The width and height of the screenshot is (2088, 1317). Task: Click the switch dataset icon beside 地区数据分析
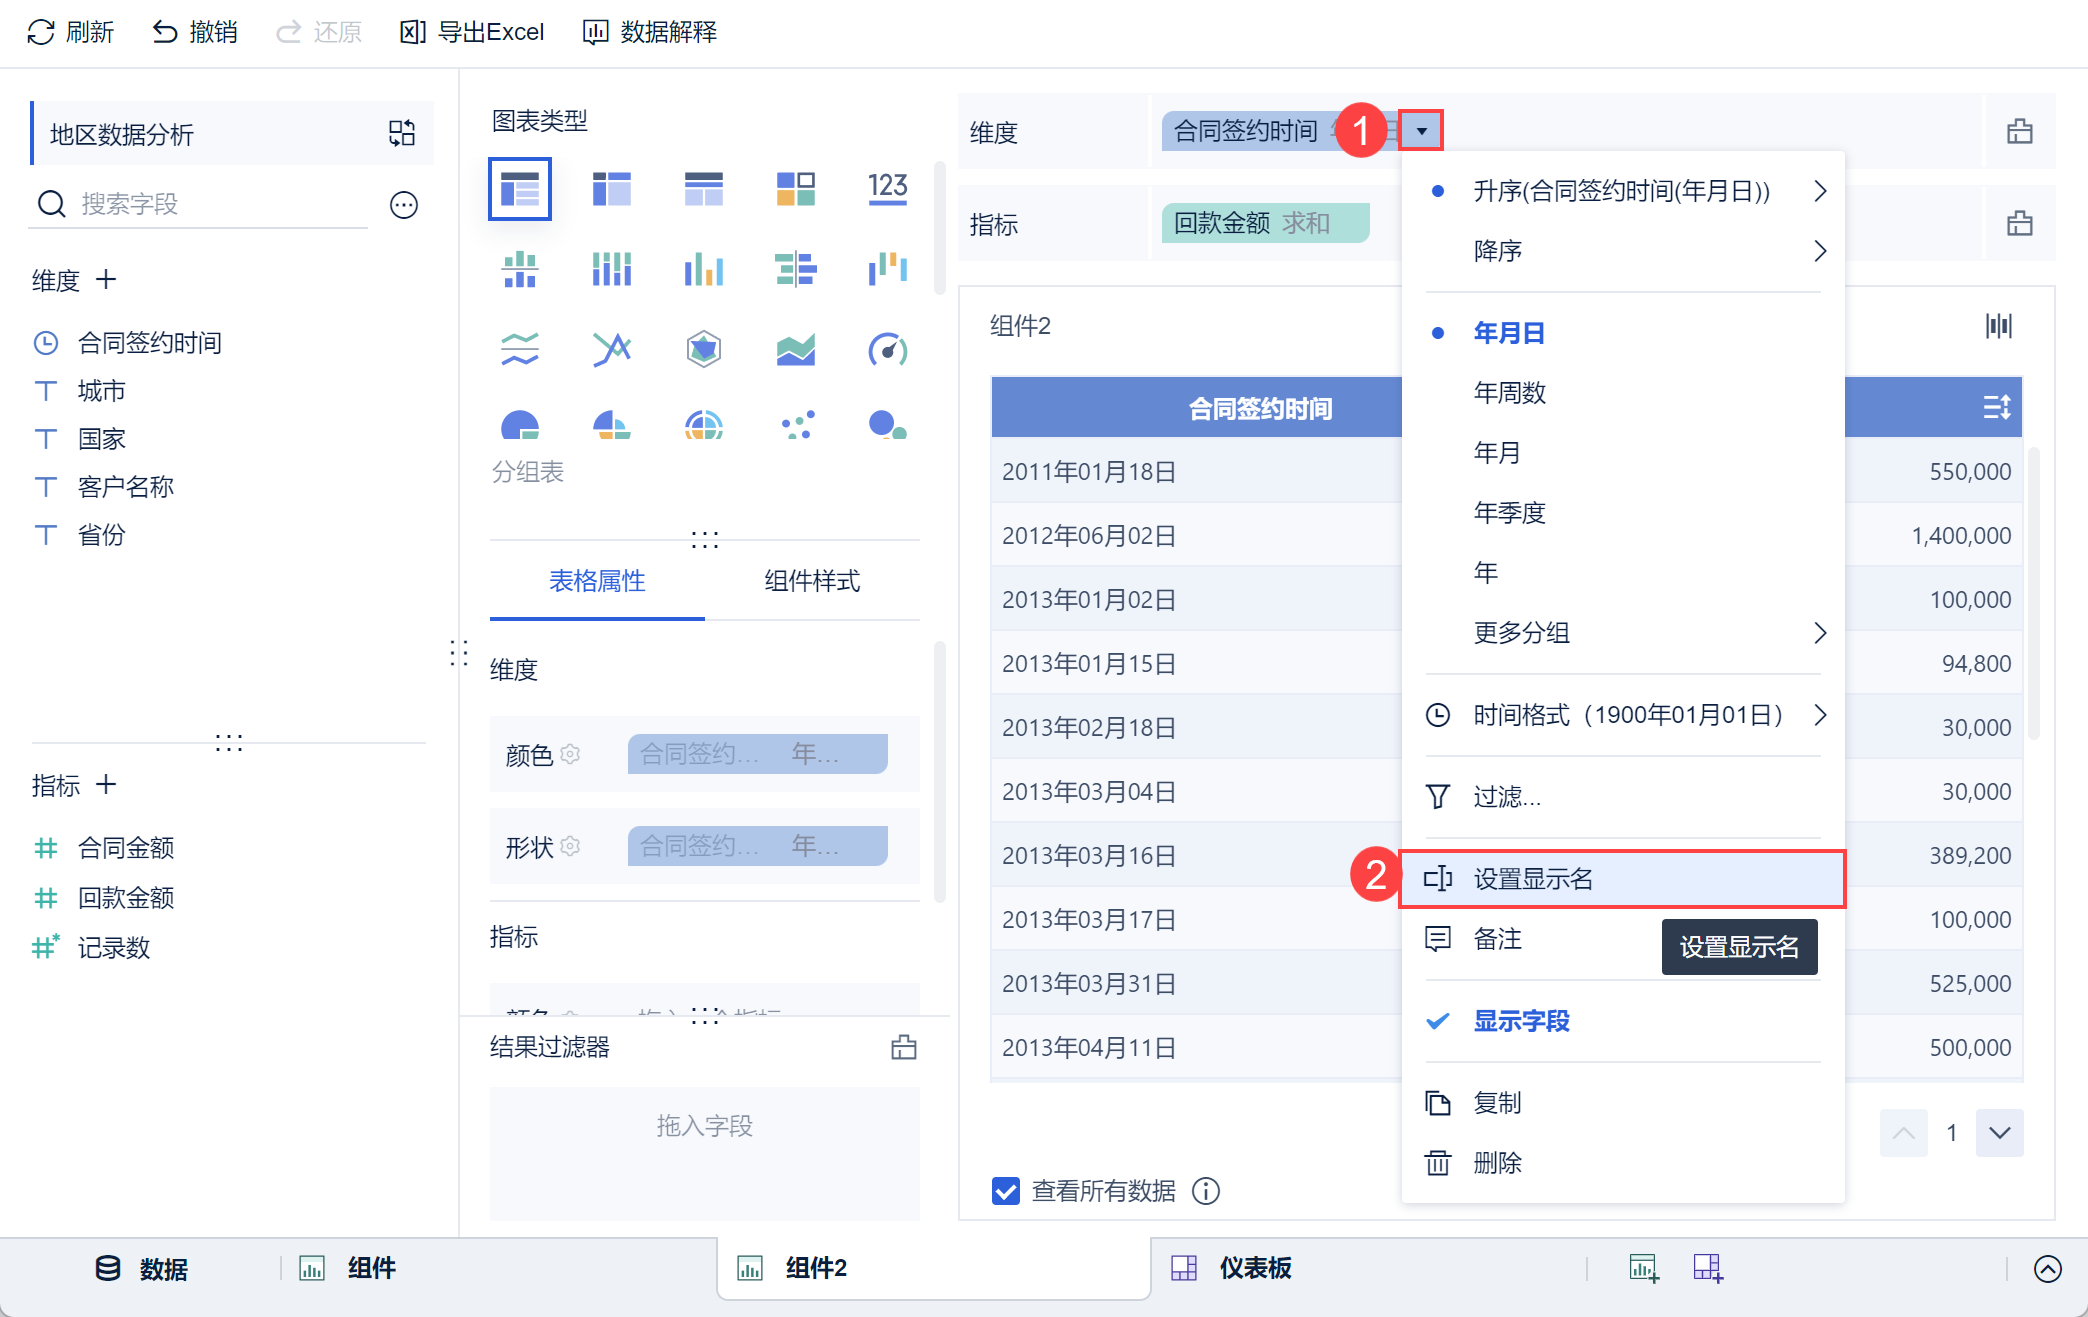tap(402, 133)
